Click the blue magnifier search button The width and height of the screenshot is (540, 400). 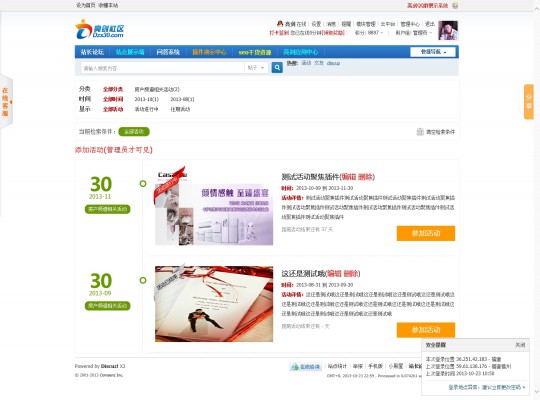click(277, 68)
